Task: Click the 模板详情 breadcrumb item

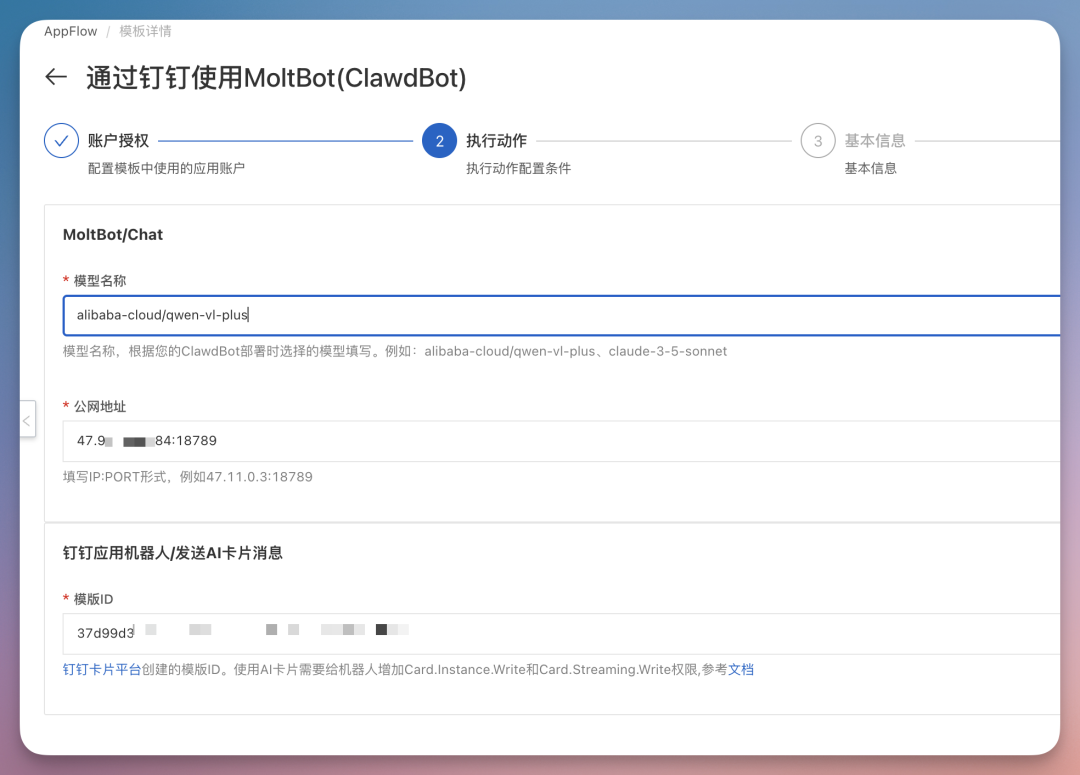Action: click(x=147, y=31)
